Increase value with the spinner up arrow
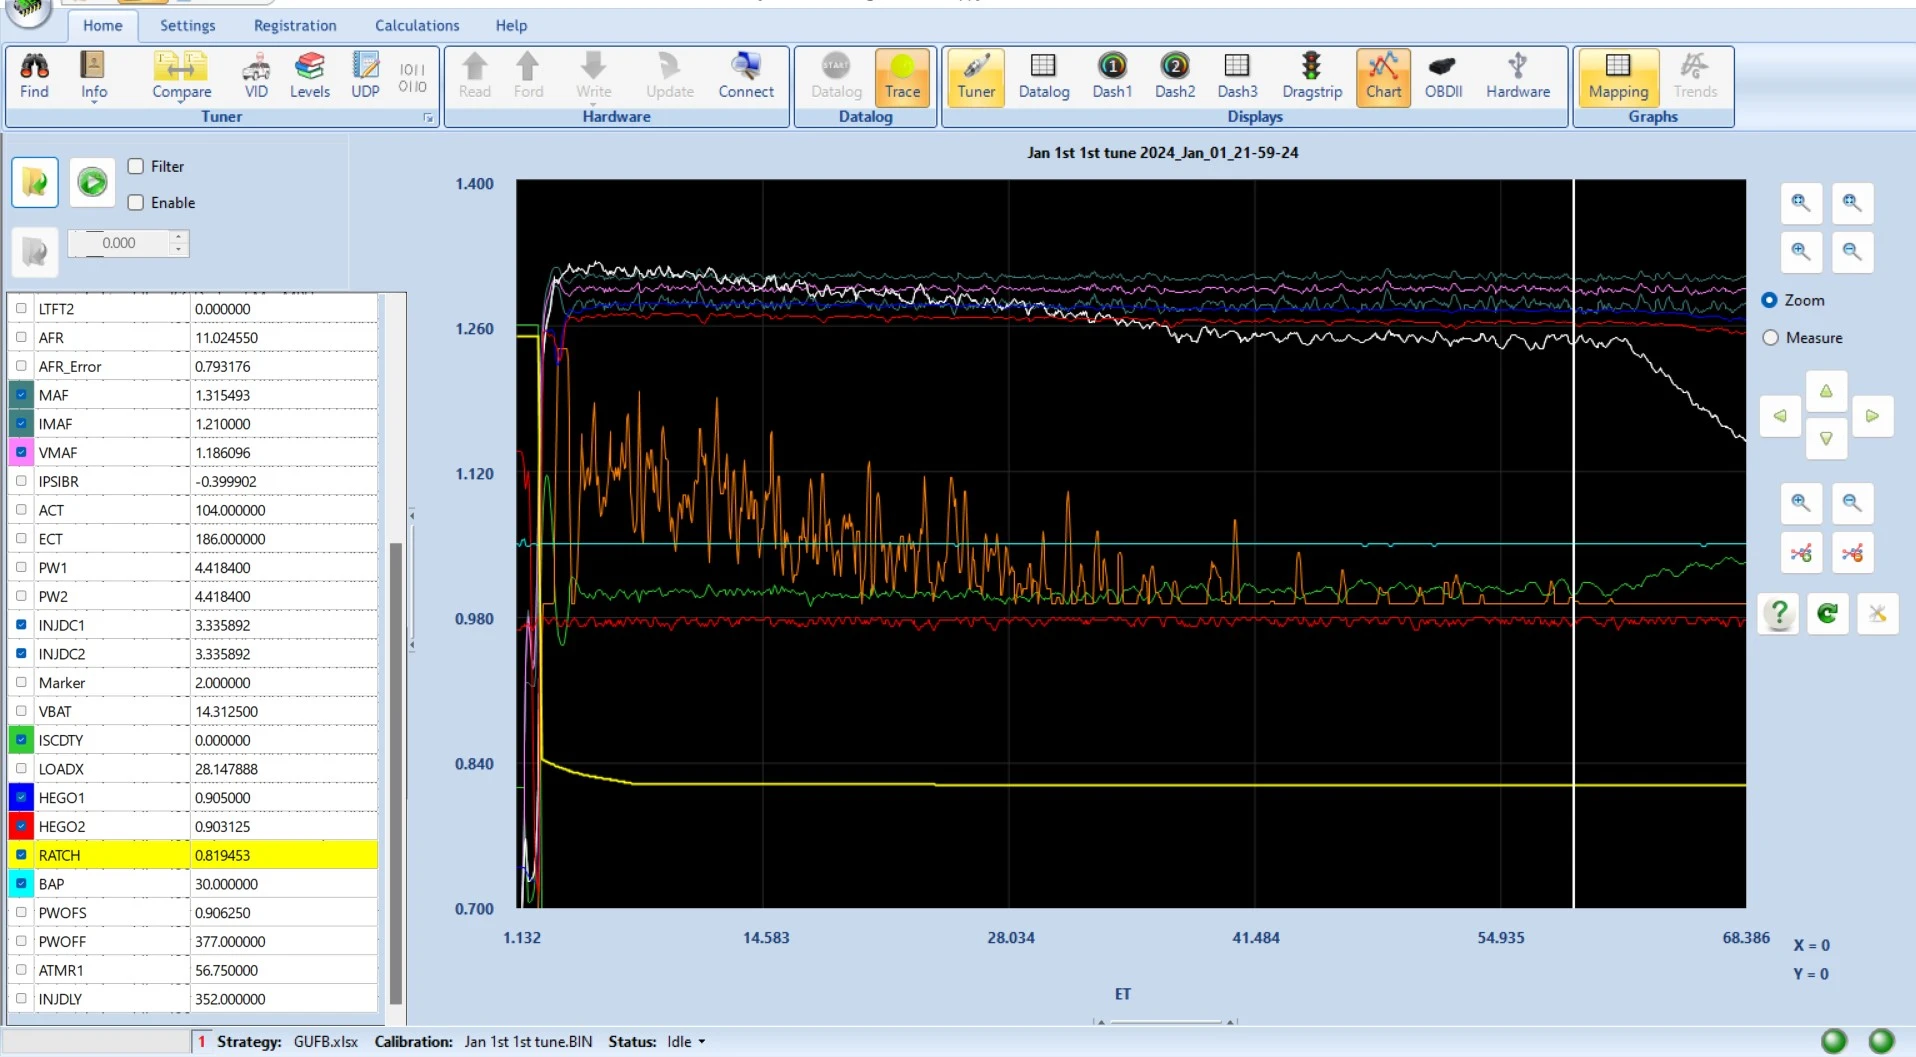The height and width of the screenshot is (1057, 1916). pos(178,237)
